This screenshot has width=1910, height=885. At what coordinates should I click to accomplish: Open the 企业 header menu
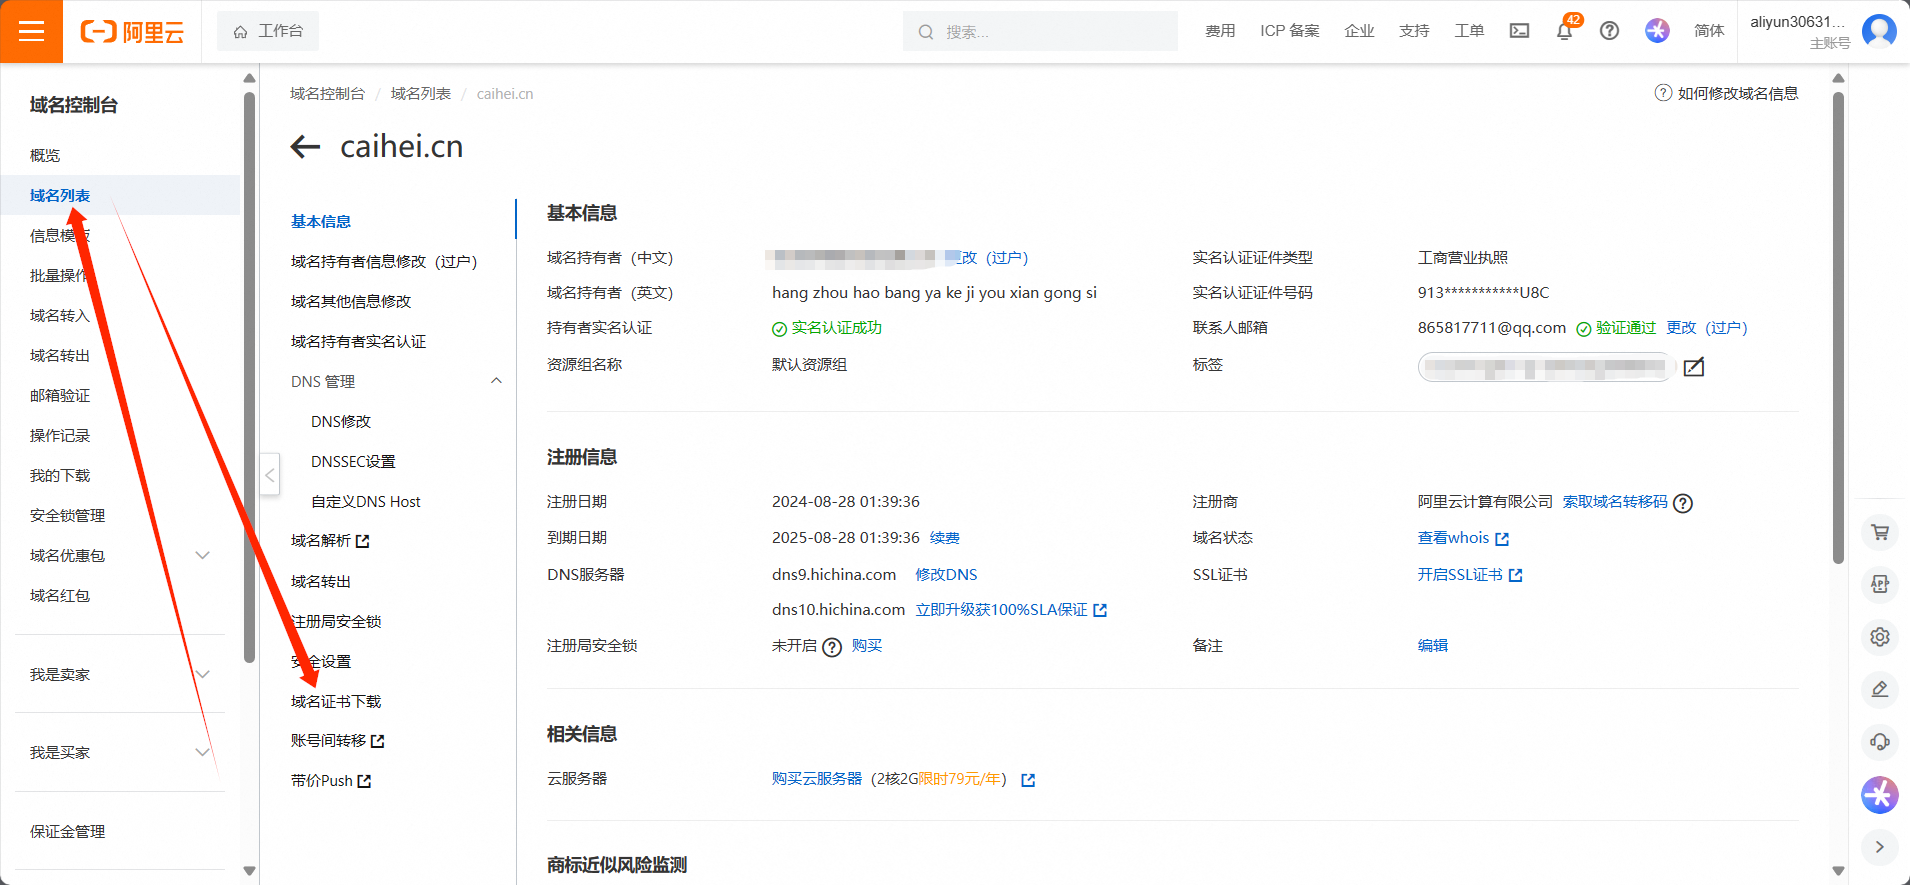[x=1359, y=31]
